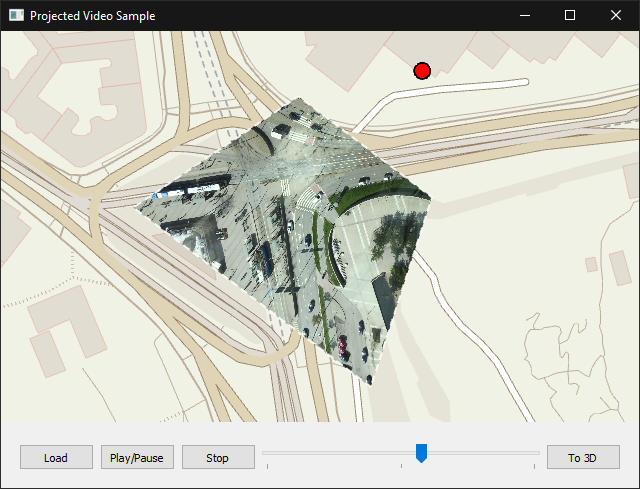This screenshot has width=640, height=489.
Task: Switch view using To 3D button
Action: coord(582,458)
